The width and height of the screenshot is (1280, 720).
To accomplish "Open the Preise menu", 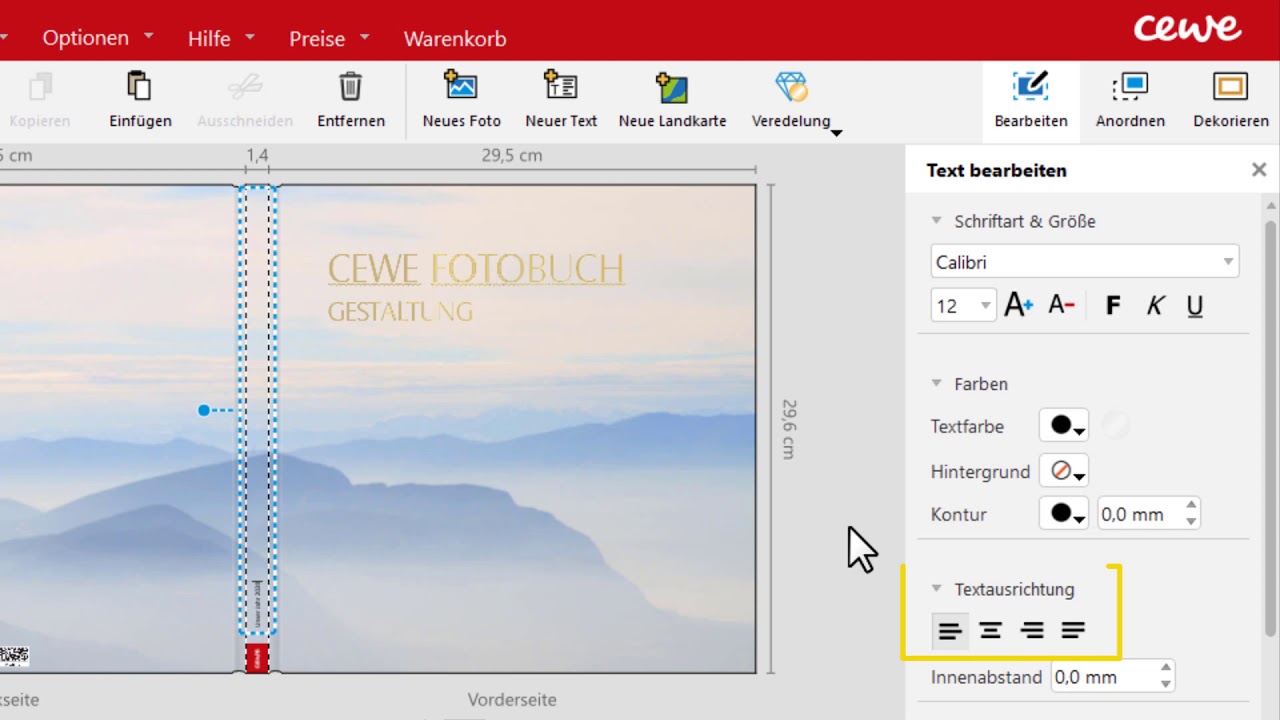I will coord(329,38).
